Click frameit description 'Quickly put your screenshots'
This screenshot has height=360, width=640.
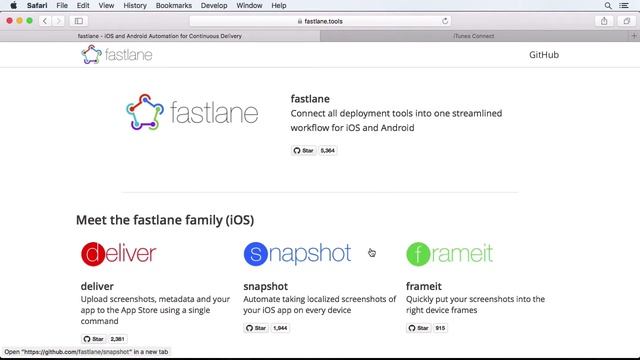coord(475,304)
